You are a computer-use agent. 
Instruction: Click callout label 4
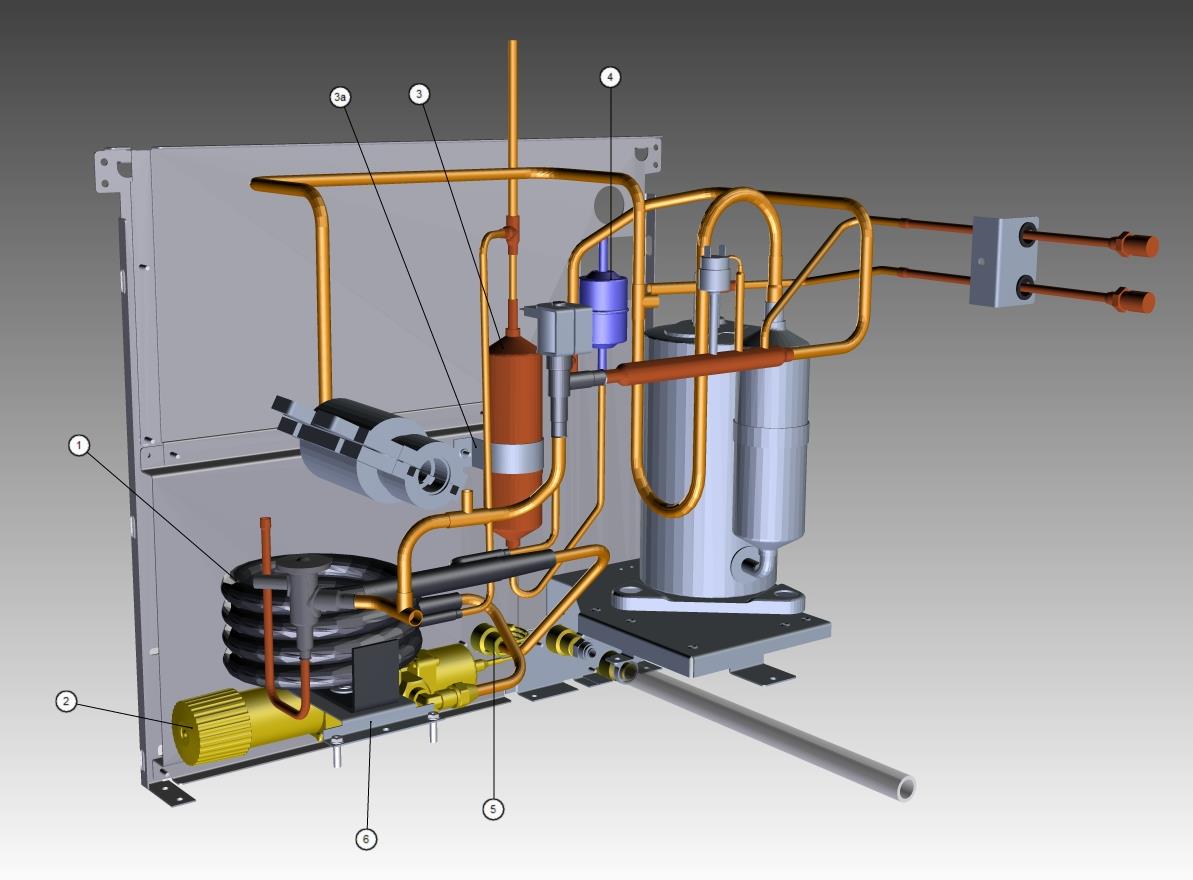tap(609, 77)
